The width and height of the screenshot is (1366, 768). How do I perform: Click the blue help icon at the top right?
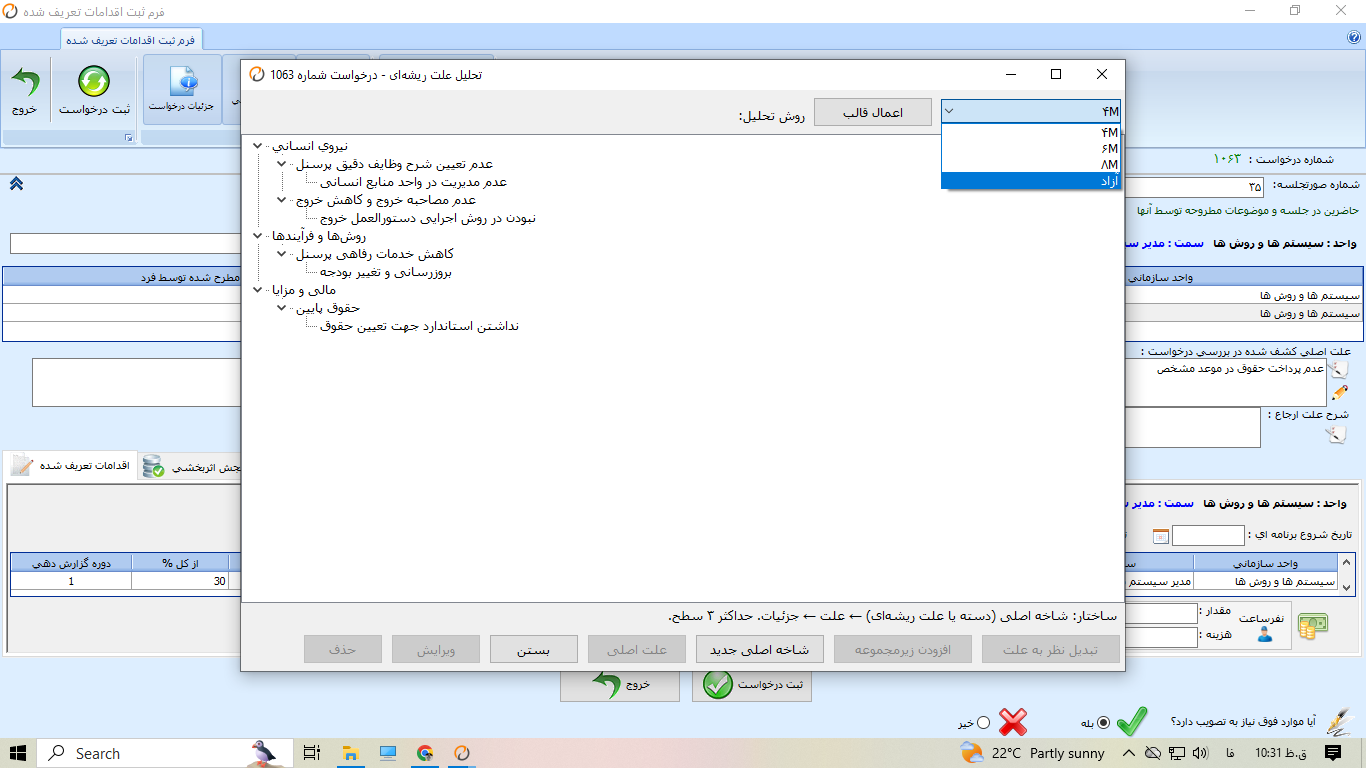pos(1354,38)
